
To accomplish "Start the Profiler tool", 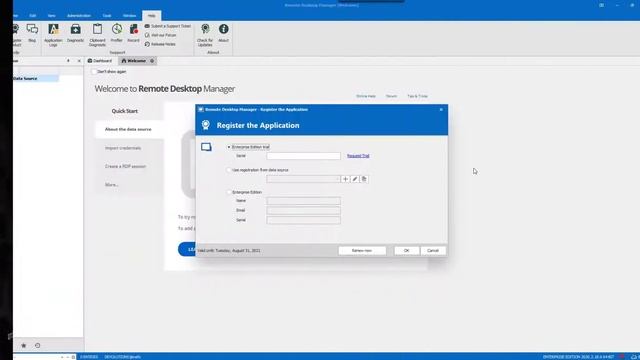I will 116,33.
